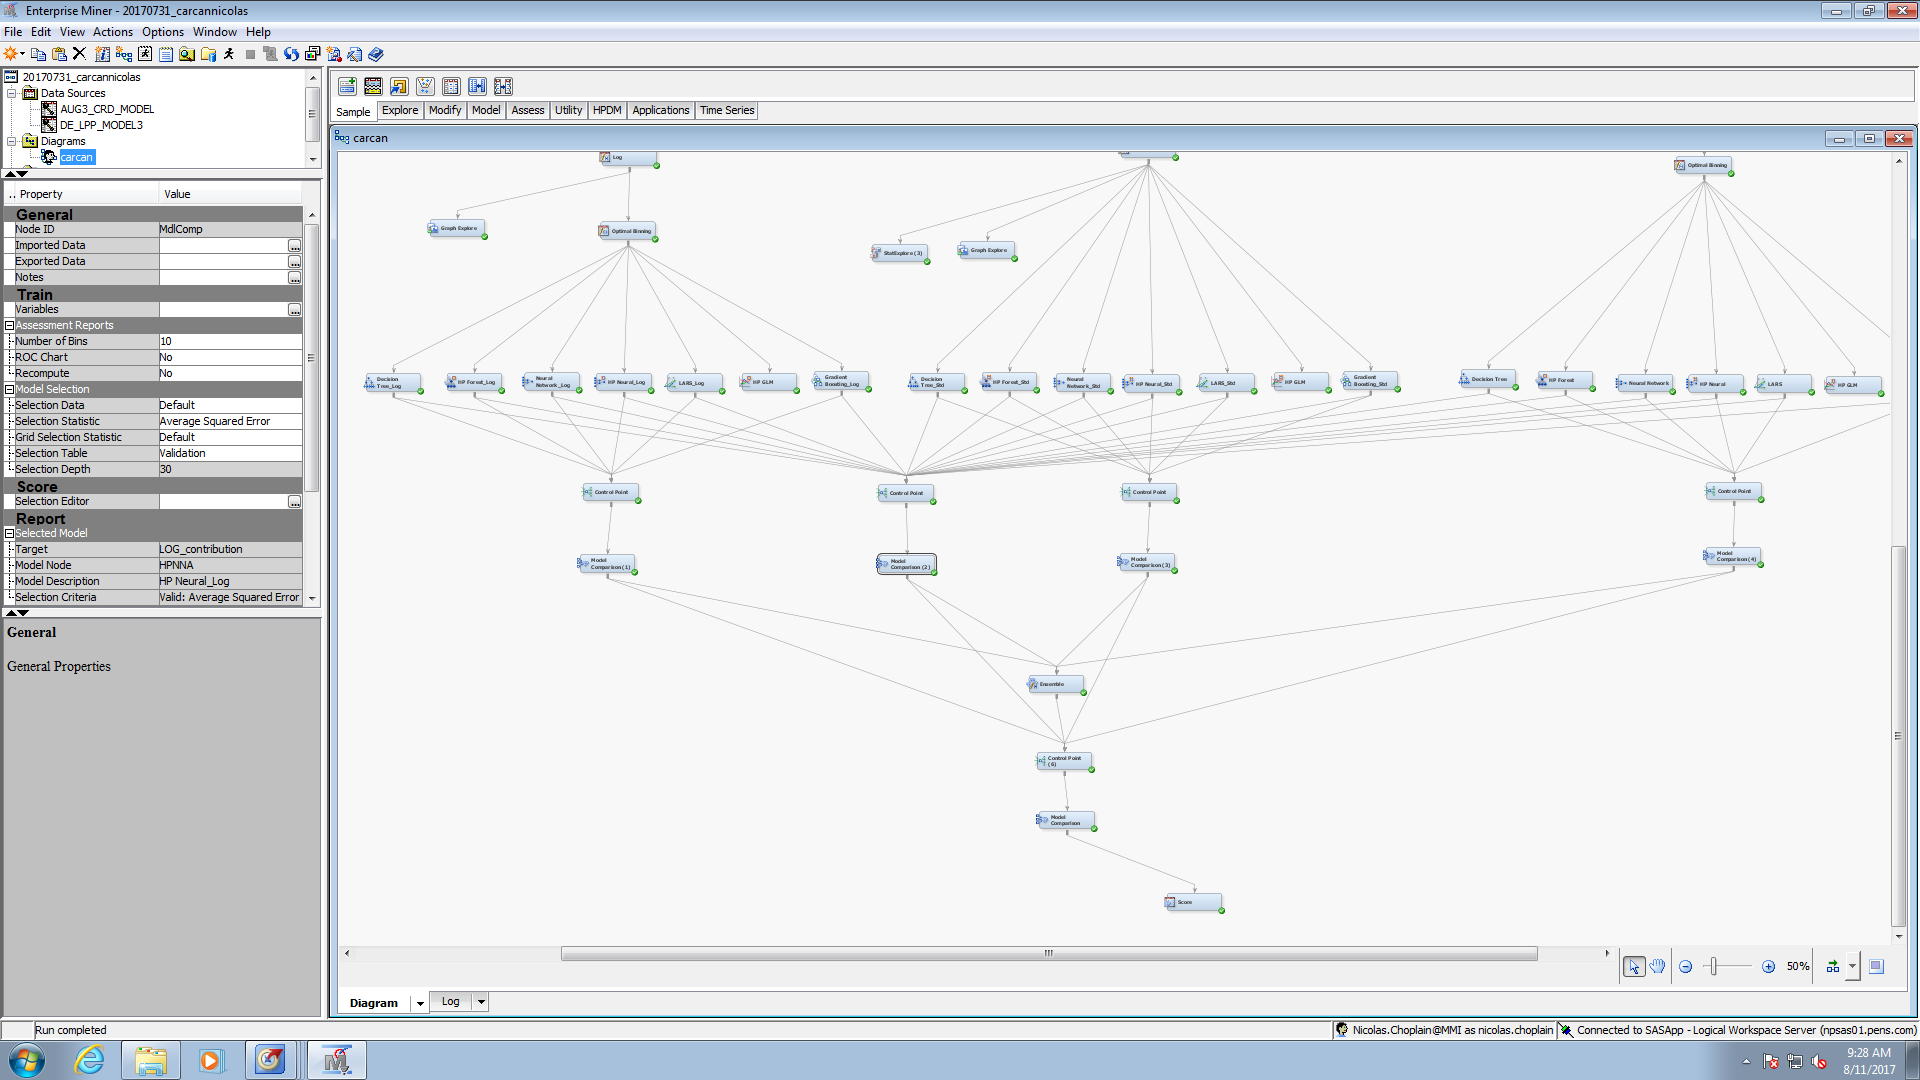Viewport: 1920px width, 1080px height.
Task: Click the zoom out magnifier icon
Action: click(x=1685, y=966)
